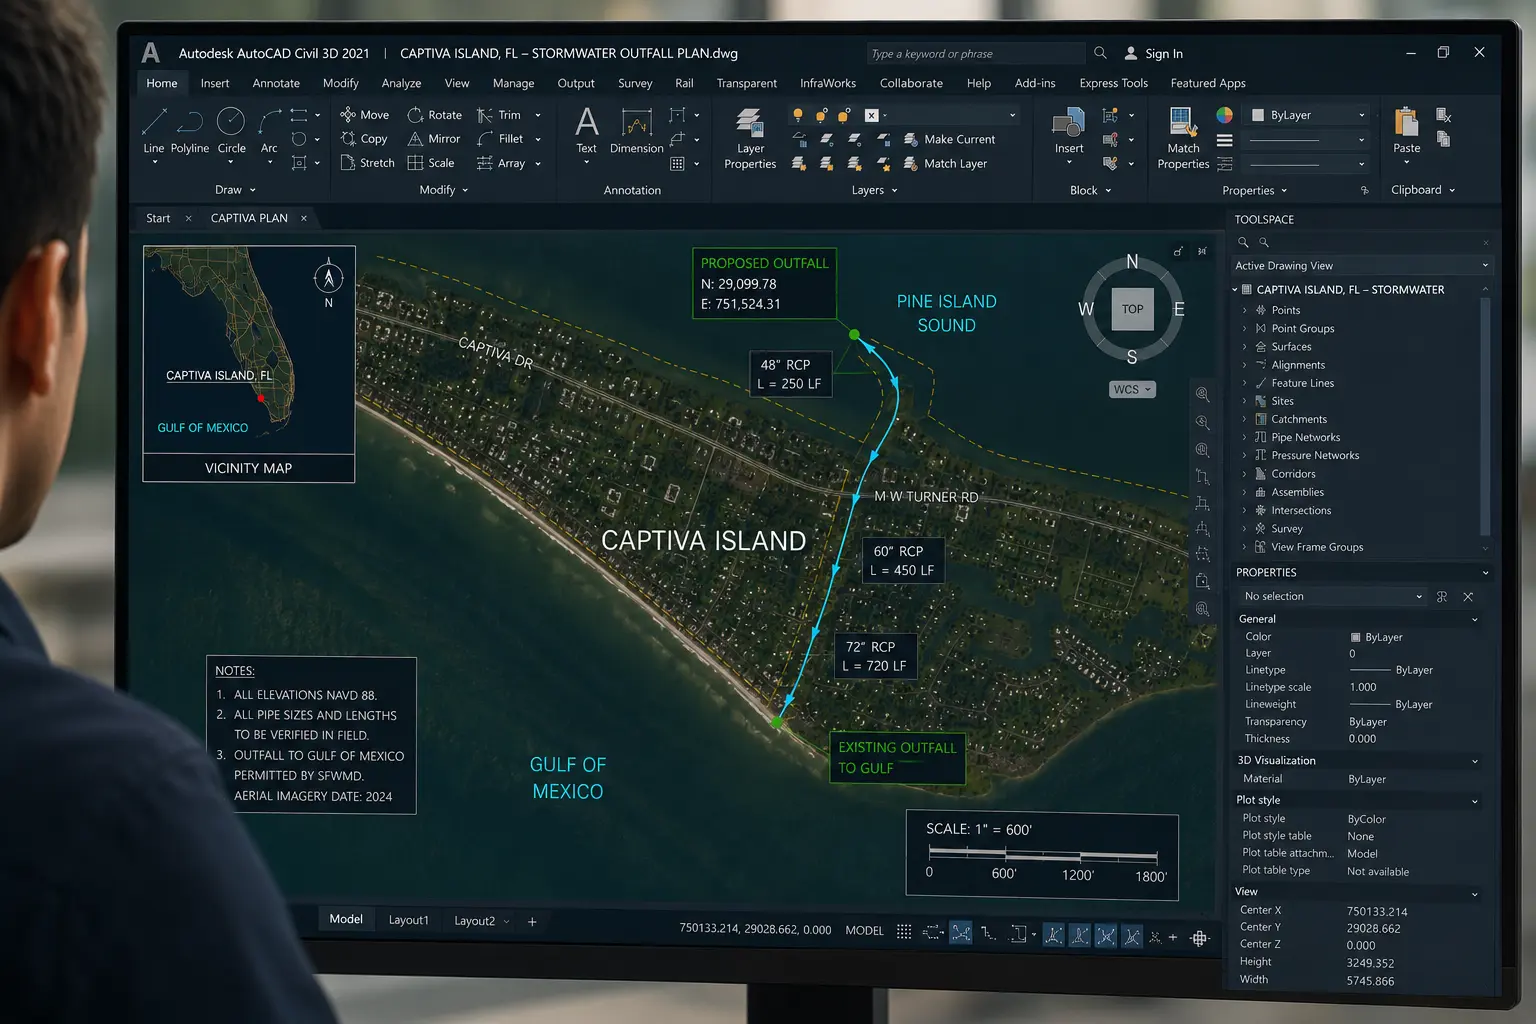
Task: Use the Mirror tool
Action: pos(434,139)
